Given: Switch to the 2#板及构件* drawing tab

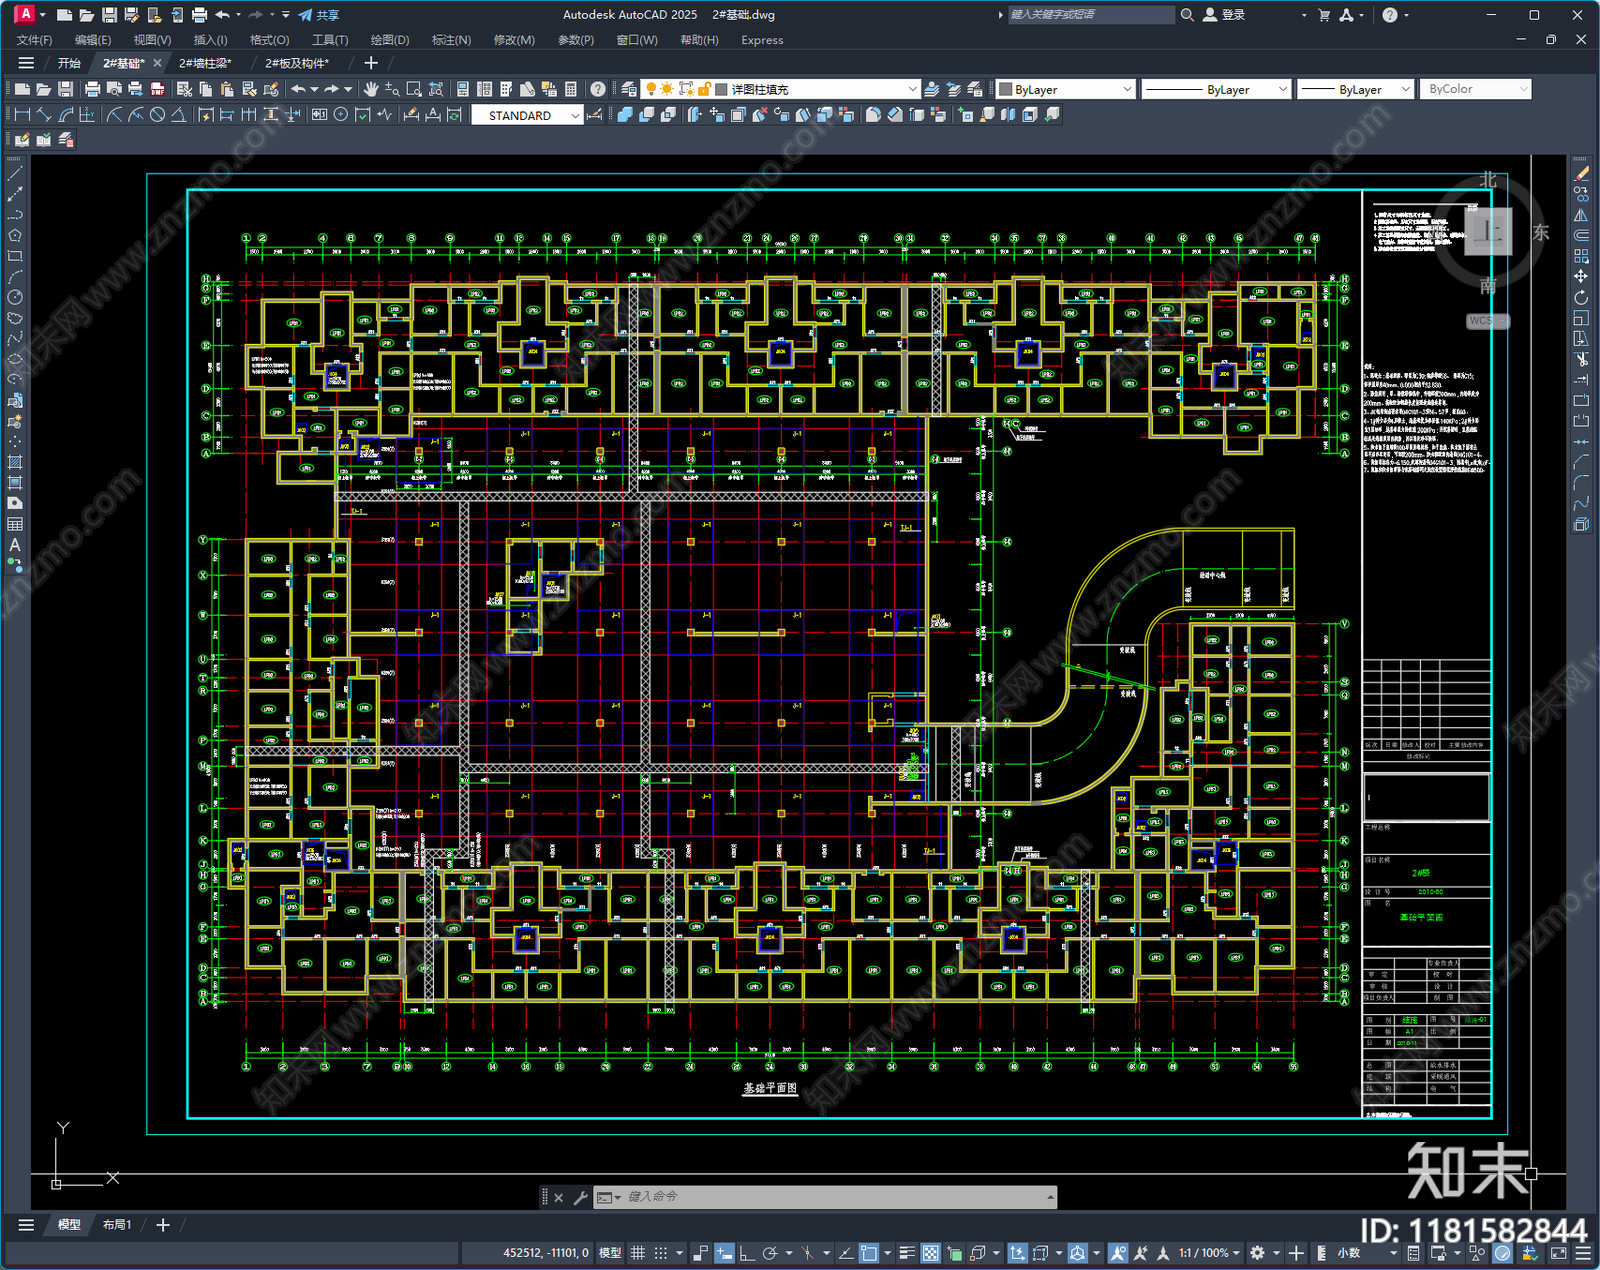Looking at the screenshot, I should click(297, 63).
